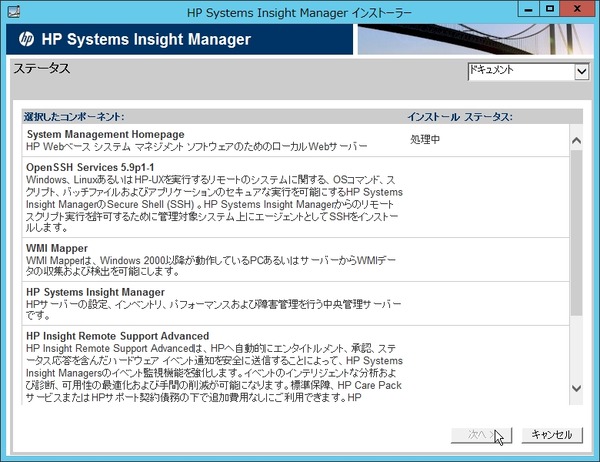Viewport: 600px width, 462px height.
Task: Select the HP Insight Remote Support Advanced entry
Action: [x=295, y=365]
